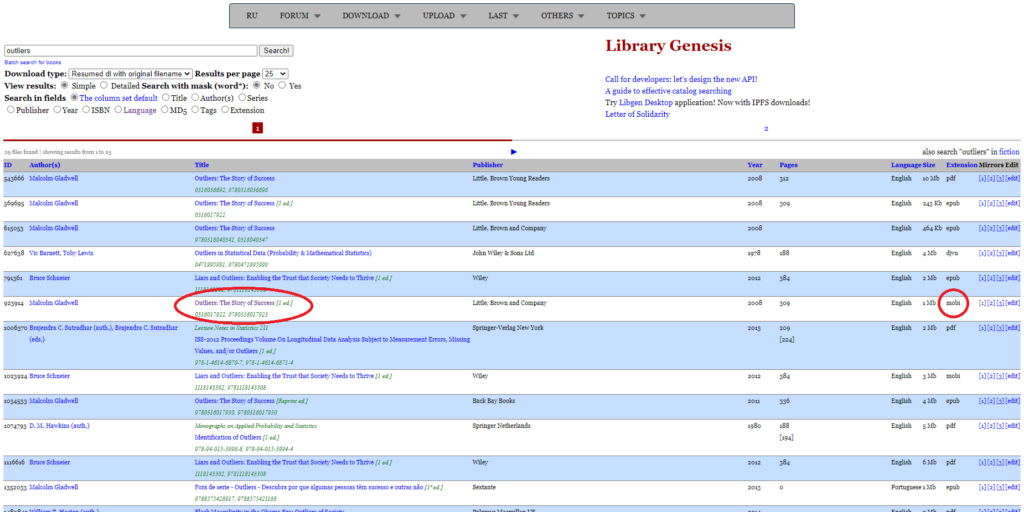Image resolution: width=1024 pixels, height=512 pixels.
Task: Sort results by ID column header
Action: pyautogui.click(x=8, y=165)
